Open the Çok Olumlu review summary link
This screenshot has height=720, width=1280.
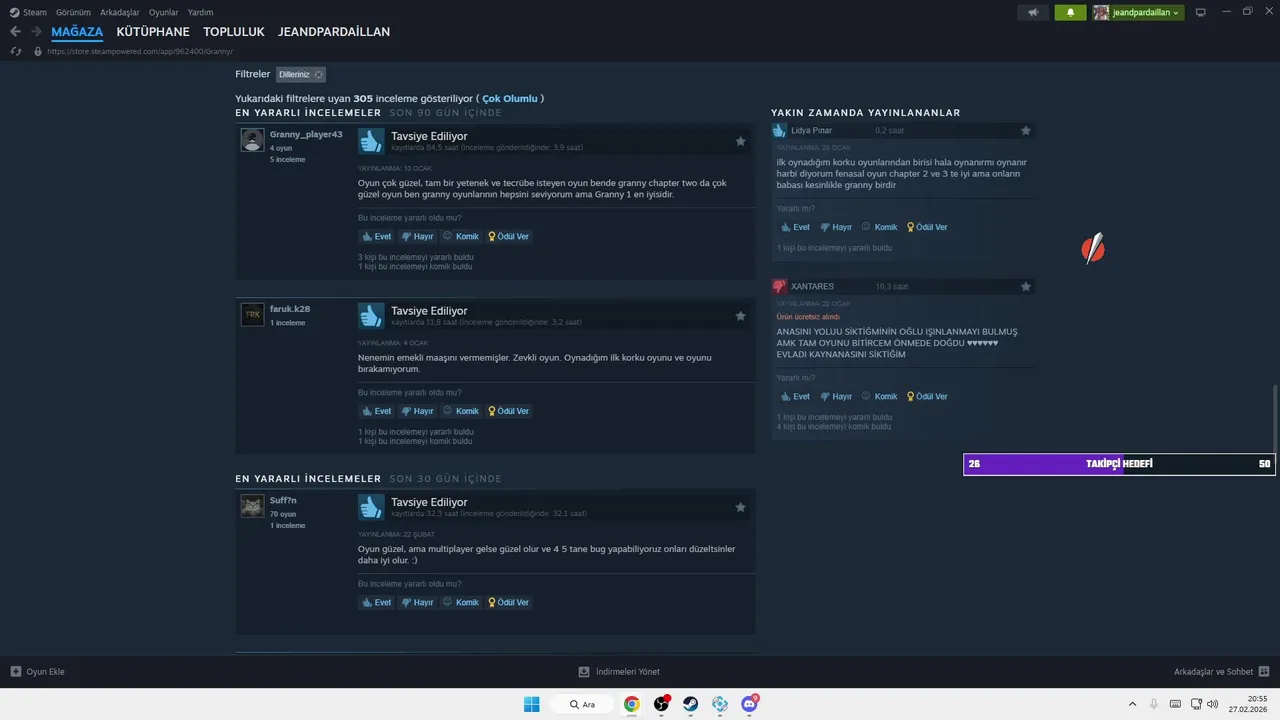pyautogui.click(x=510, y=99)
